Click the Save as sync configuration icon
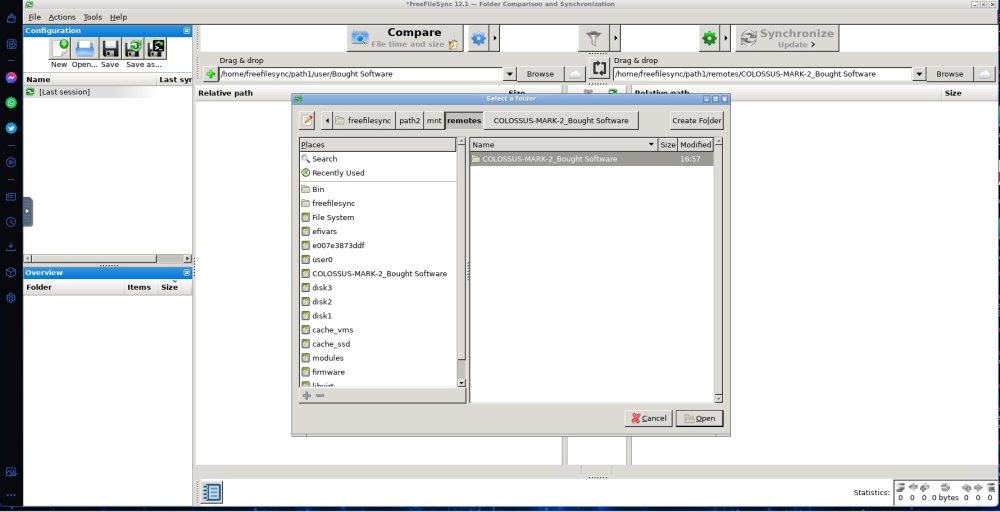This screenshot has height=512, width=1000. (x=133, y=49)
